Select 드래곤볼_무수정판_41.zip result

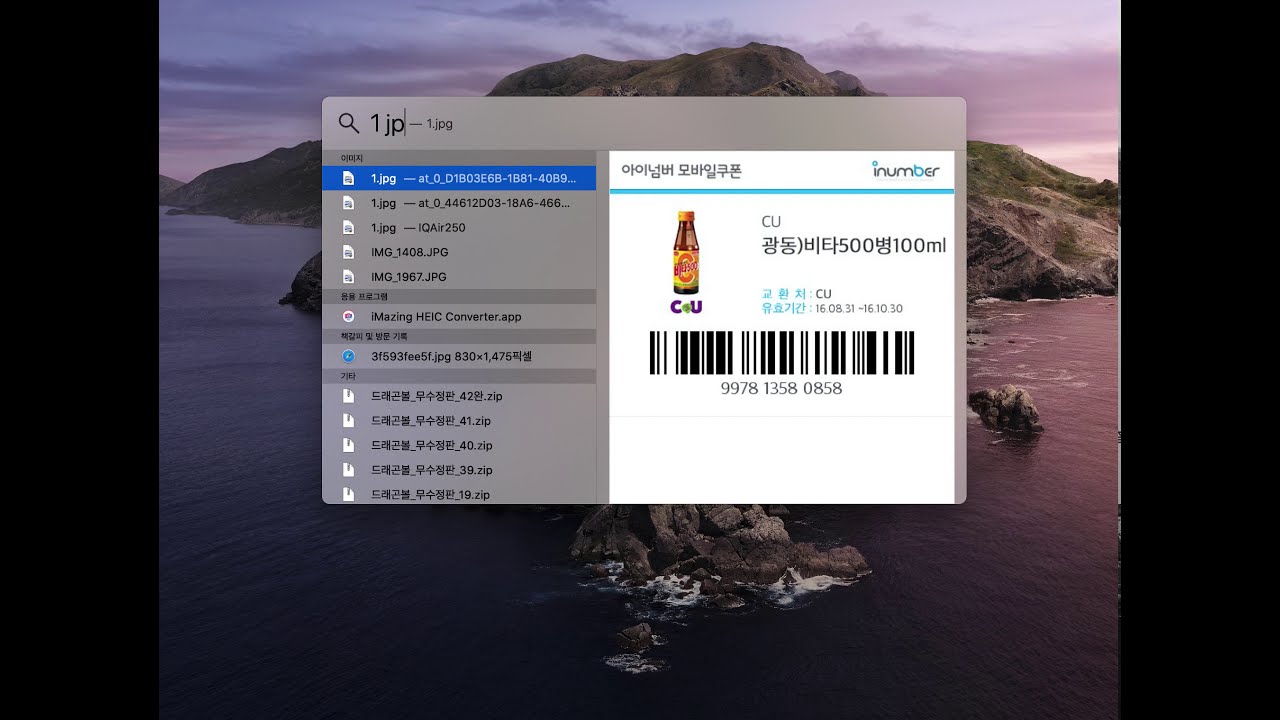click(x=459, y=421)
